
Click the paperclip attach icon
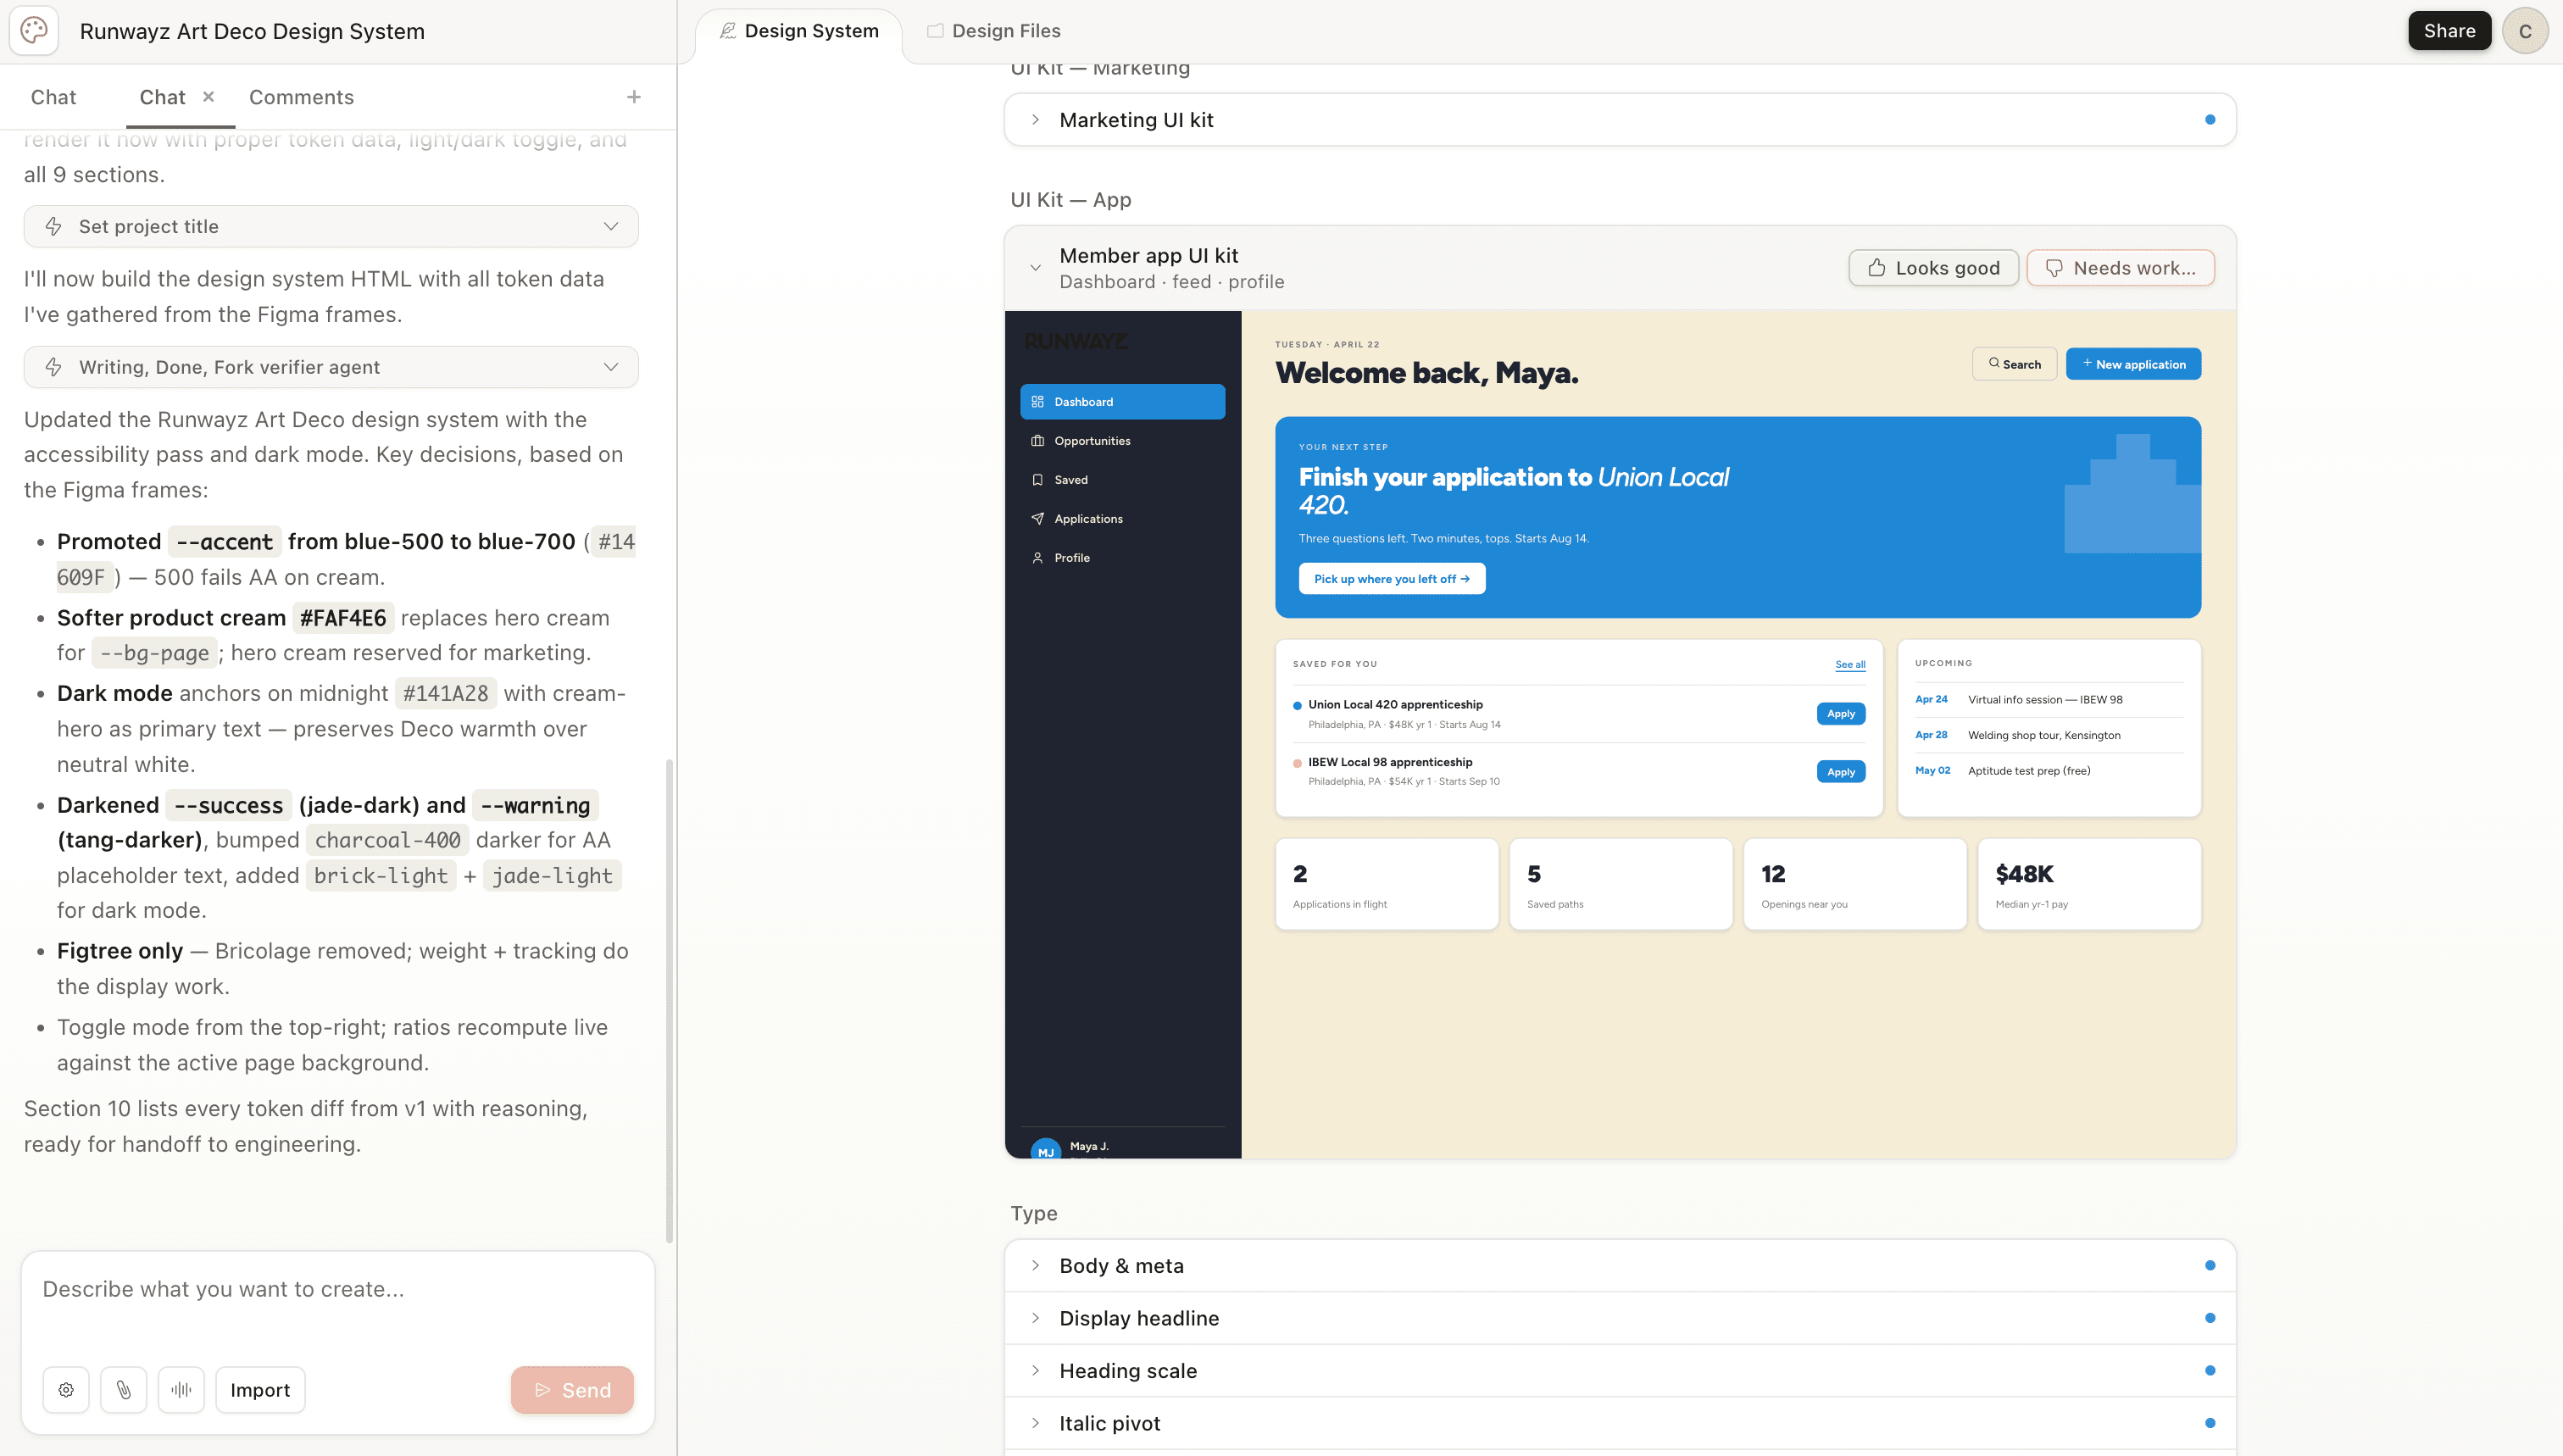123,1390
